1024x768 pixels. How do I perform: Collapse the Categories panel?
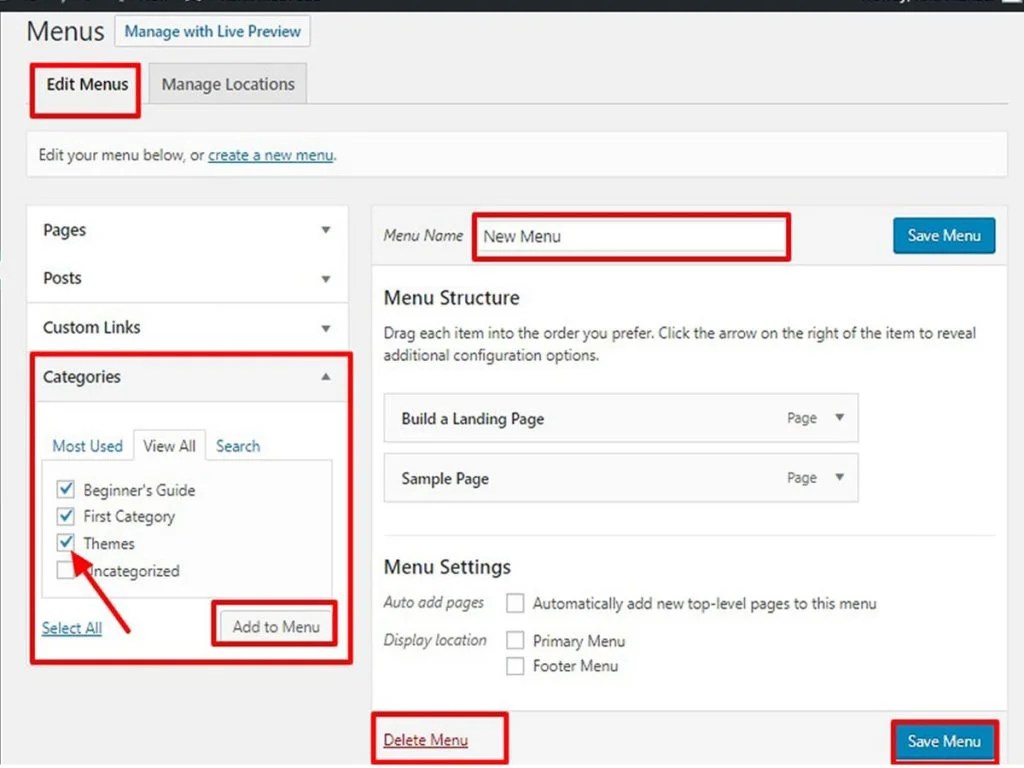click(324, 378)
